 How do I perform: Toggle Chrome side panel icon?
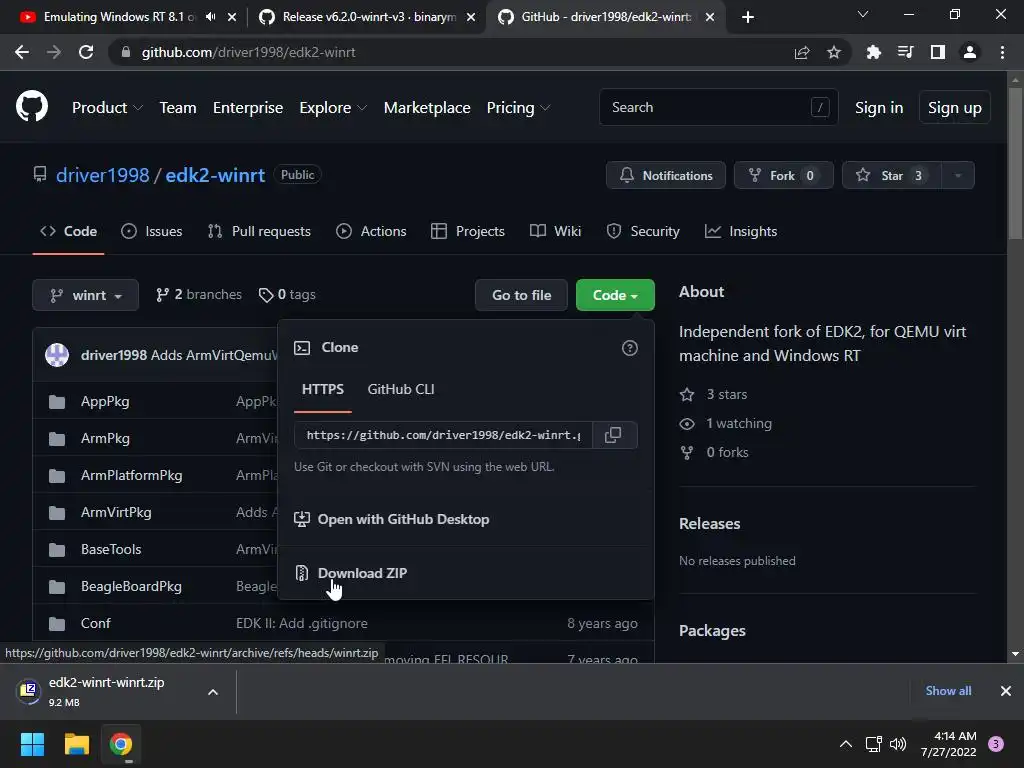pos(938,52)
